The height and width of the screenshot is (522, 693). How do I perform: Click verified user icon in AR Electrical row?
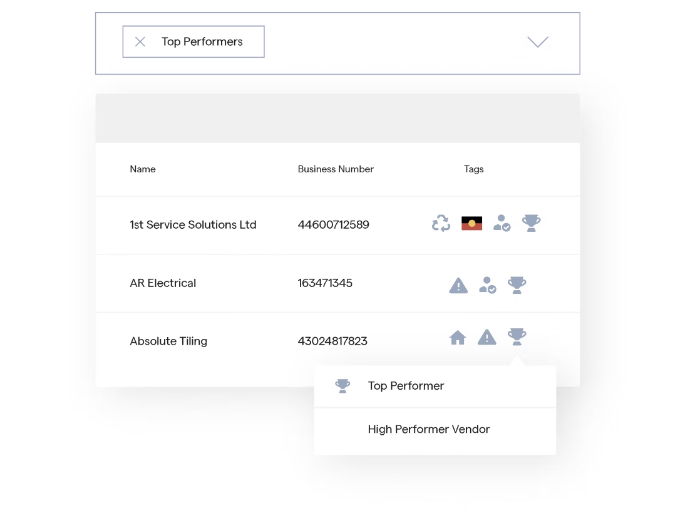[487, 285]
